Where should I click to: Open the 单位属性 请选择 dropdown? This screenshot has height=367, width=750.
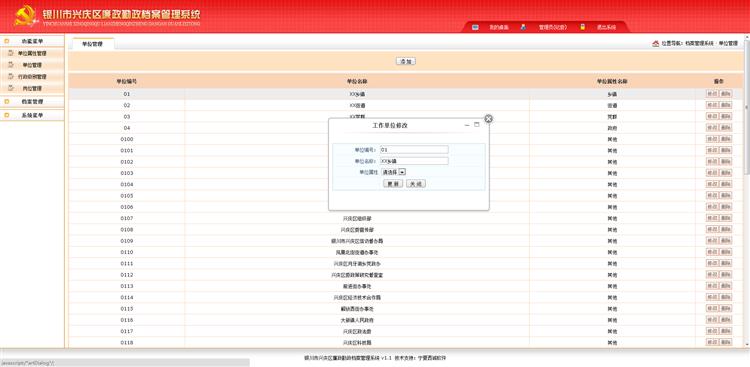(394, 172)
